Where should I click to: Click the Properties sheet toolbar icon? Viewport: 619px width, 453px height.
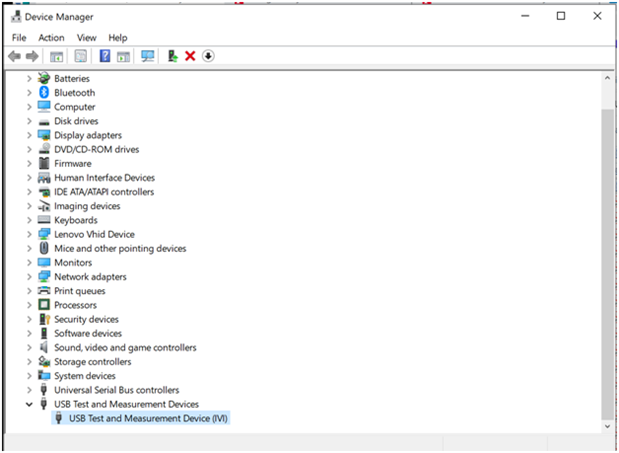pos(81,56)
